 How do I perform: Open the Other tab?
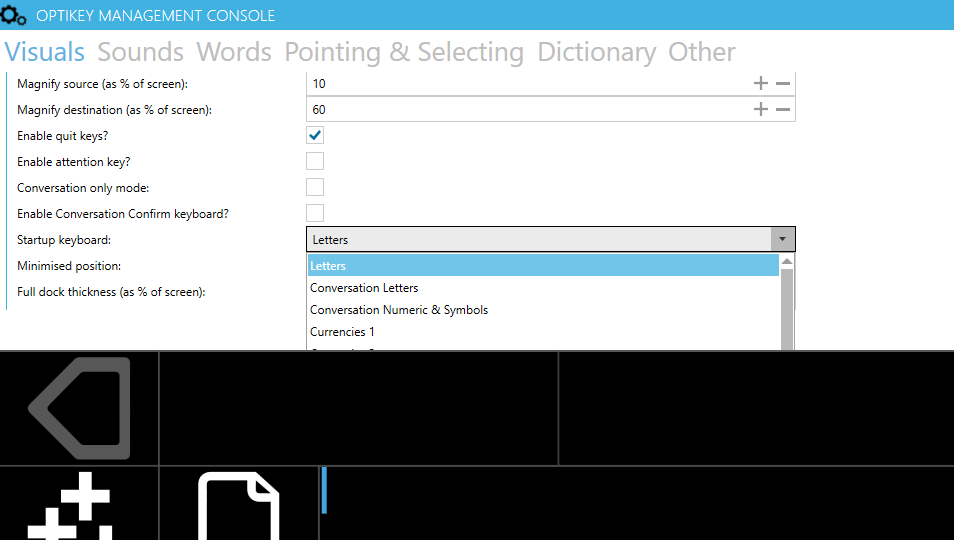pyautogui.click(x=702, y=52)
